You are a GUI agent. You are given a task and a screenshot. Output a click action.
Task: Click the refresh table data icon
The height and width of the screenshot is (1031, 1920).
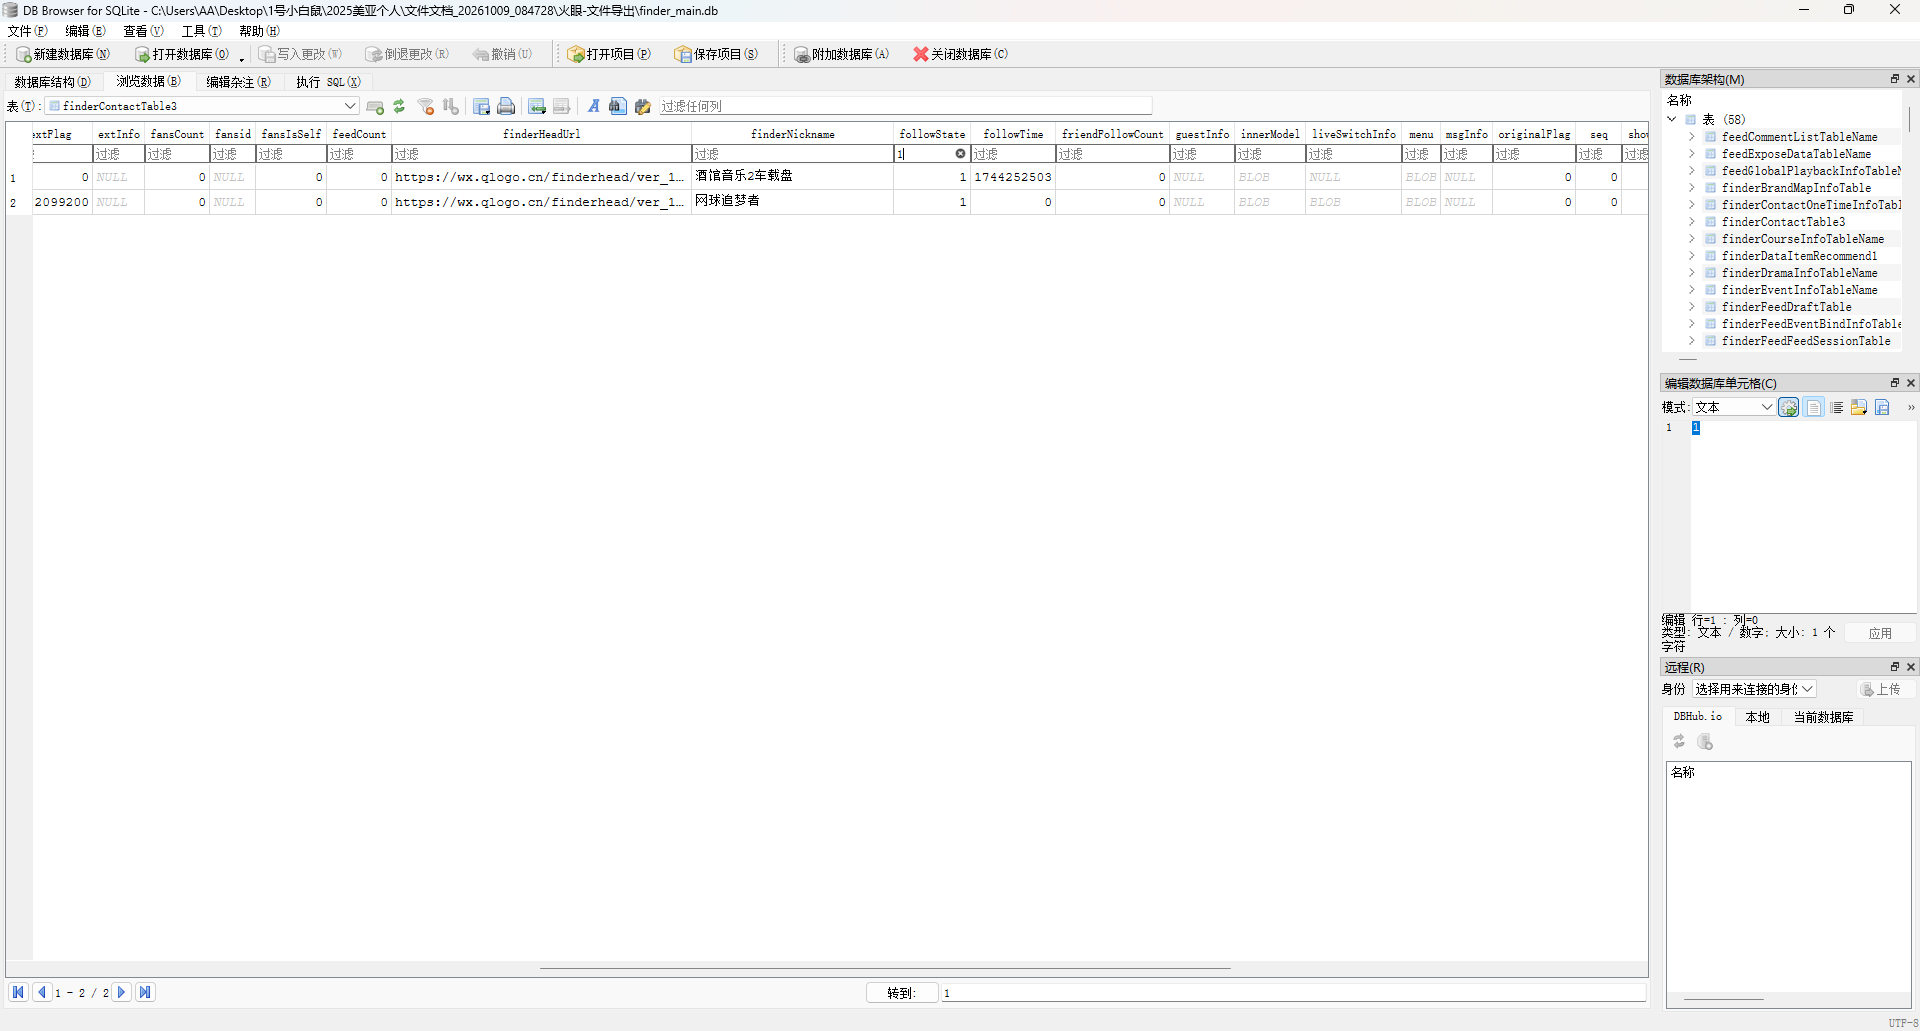pyautogui.click(x=399, y=106)
